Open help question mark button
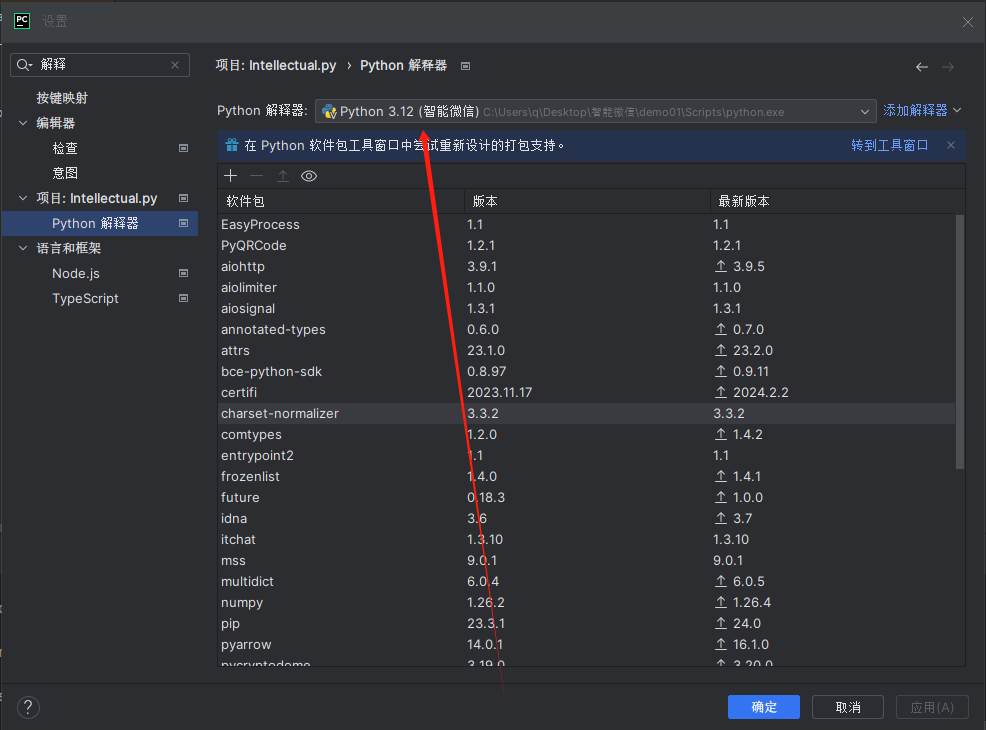 28,707
